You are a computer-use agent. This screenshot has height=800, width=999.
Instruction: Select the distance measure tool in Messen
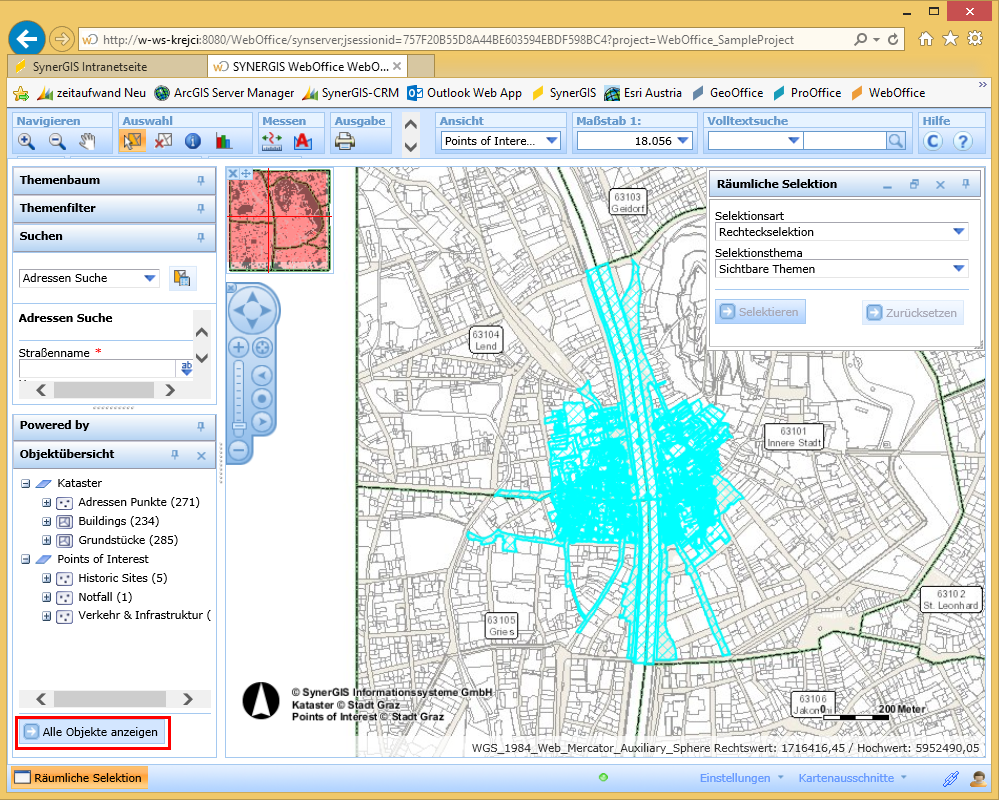(x=273, y=141)
